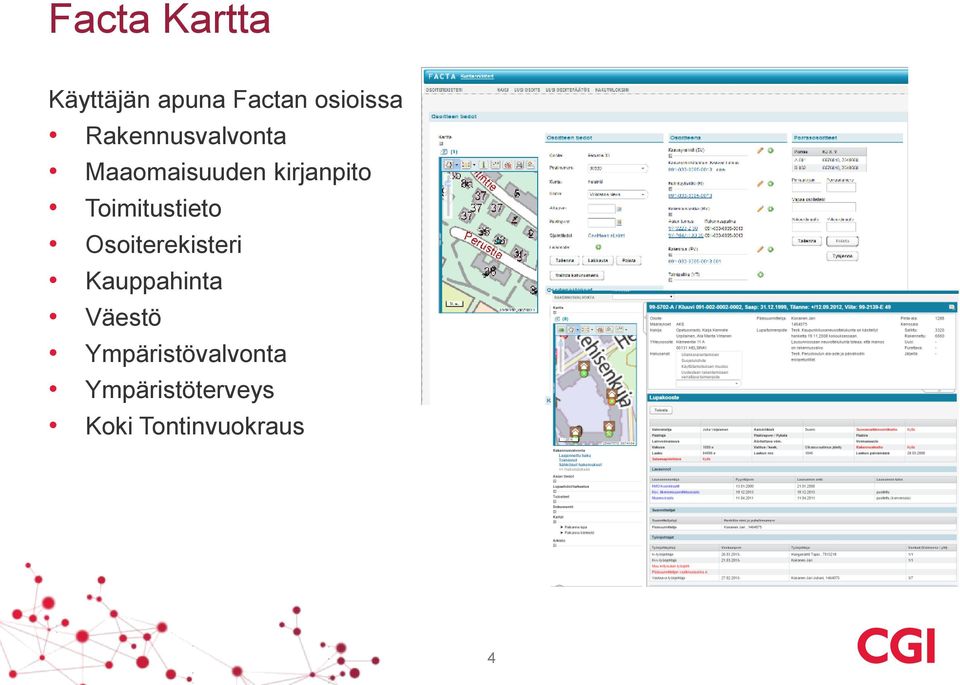Viewport: 960px width, 685px height.
Task: Click the calendar icon beside Alkupvm field
Action: pos(619,209)
